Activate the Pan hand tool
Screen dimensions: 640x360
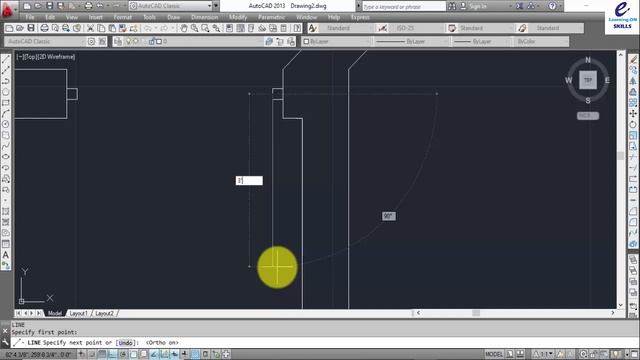click(184, 28)
